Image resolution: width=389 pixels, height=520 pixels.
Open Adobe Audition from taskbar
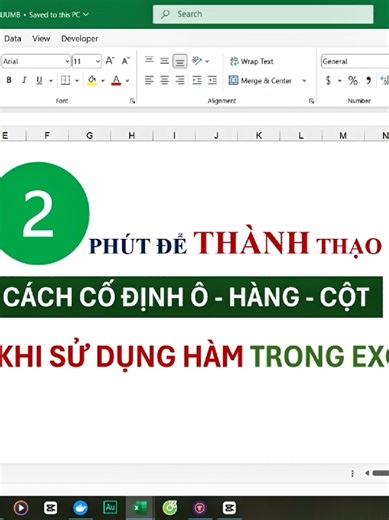coord(110,507)
